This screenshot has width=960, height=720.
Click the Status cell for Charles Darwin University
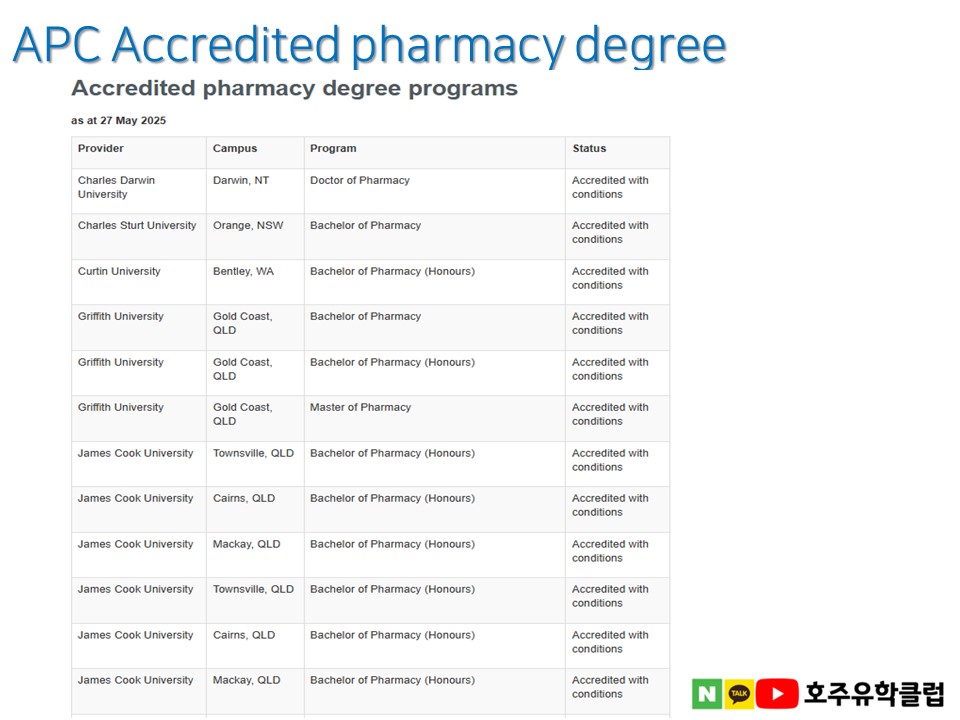610,188
